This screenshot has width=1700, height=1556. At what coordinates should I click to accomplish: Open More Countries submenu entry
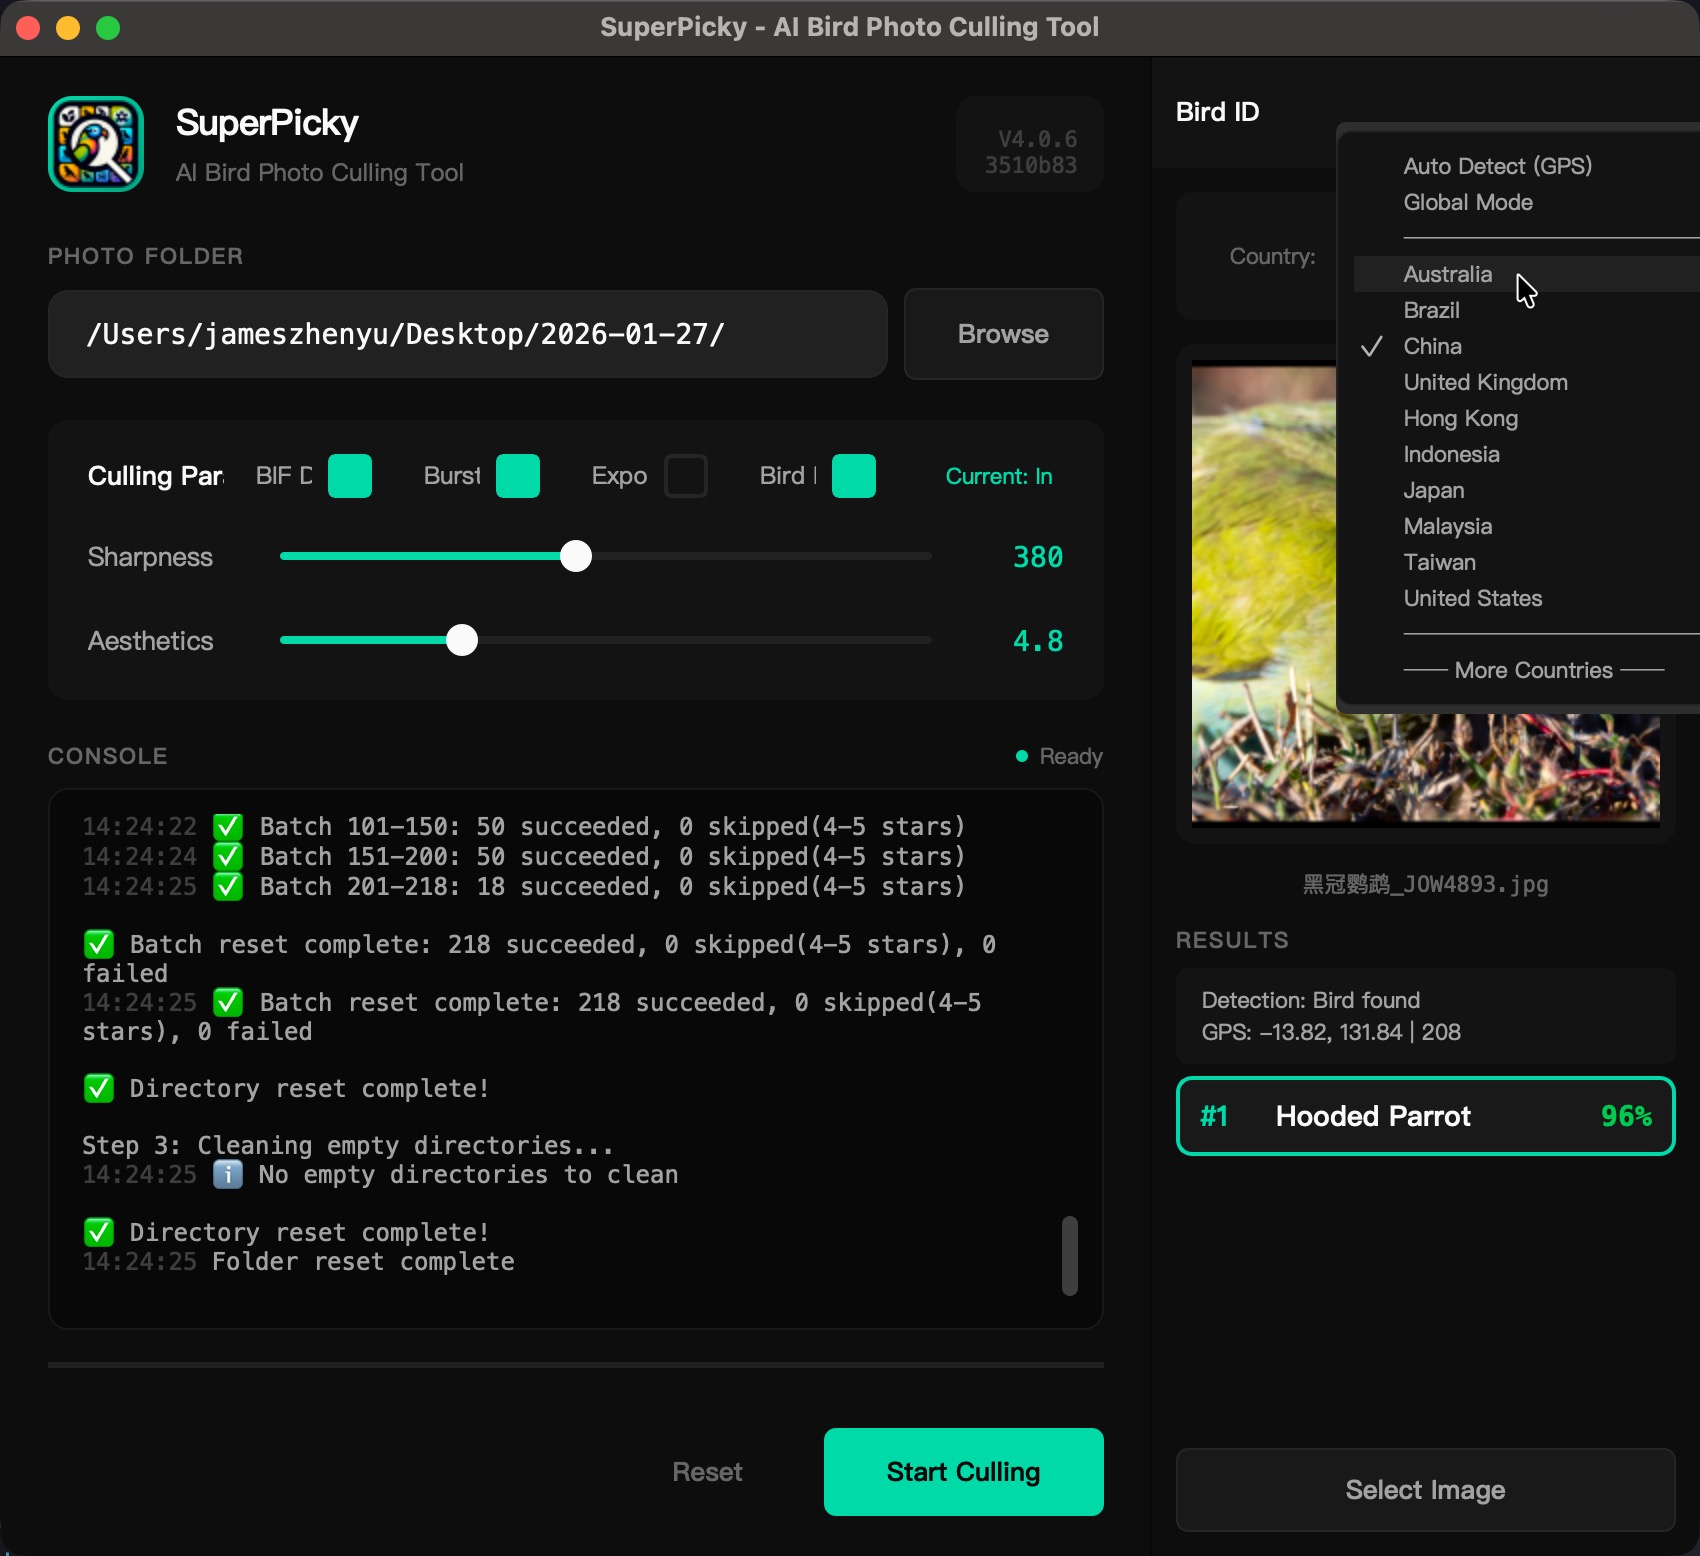pyautogui.click(x=1533, y=670)
